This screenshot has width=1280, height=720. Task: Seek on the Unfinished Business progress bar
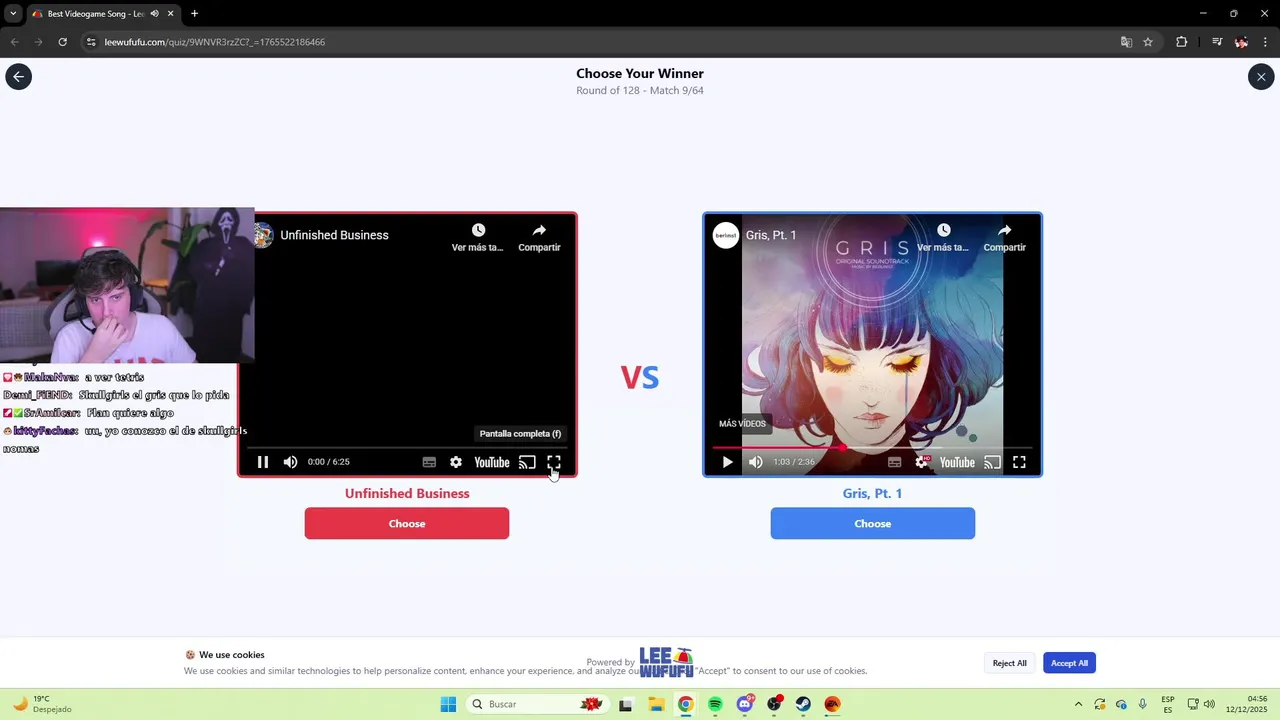coord(407,447)
